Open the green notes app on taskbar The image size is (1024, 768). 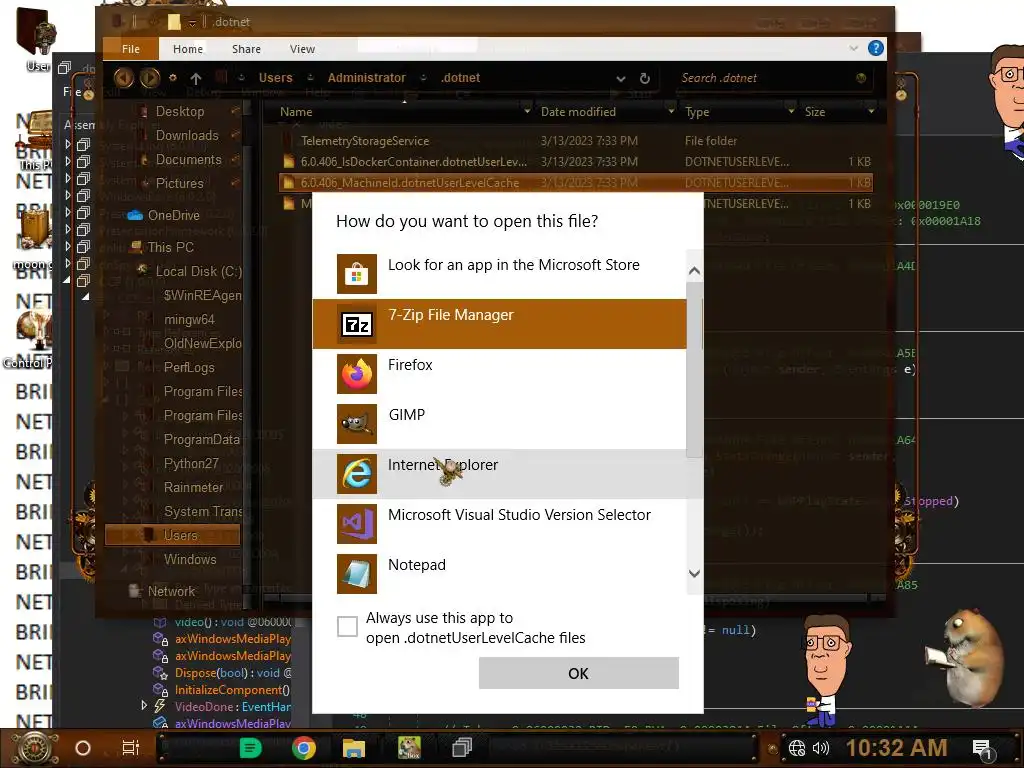(x=250, y=747)
